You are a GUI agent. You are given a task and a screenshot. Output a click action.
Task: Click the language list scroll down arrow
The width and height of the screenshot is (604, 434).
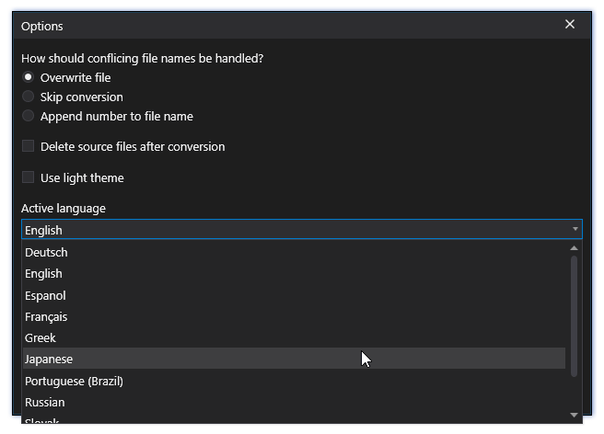574,415
